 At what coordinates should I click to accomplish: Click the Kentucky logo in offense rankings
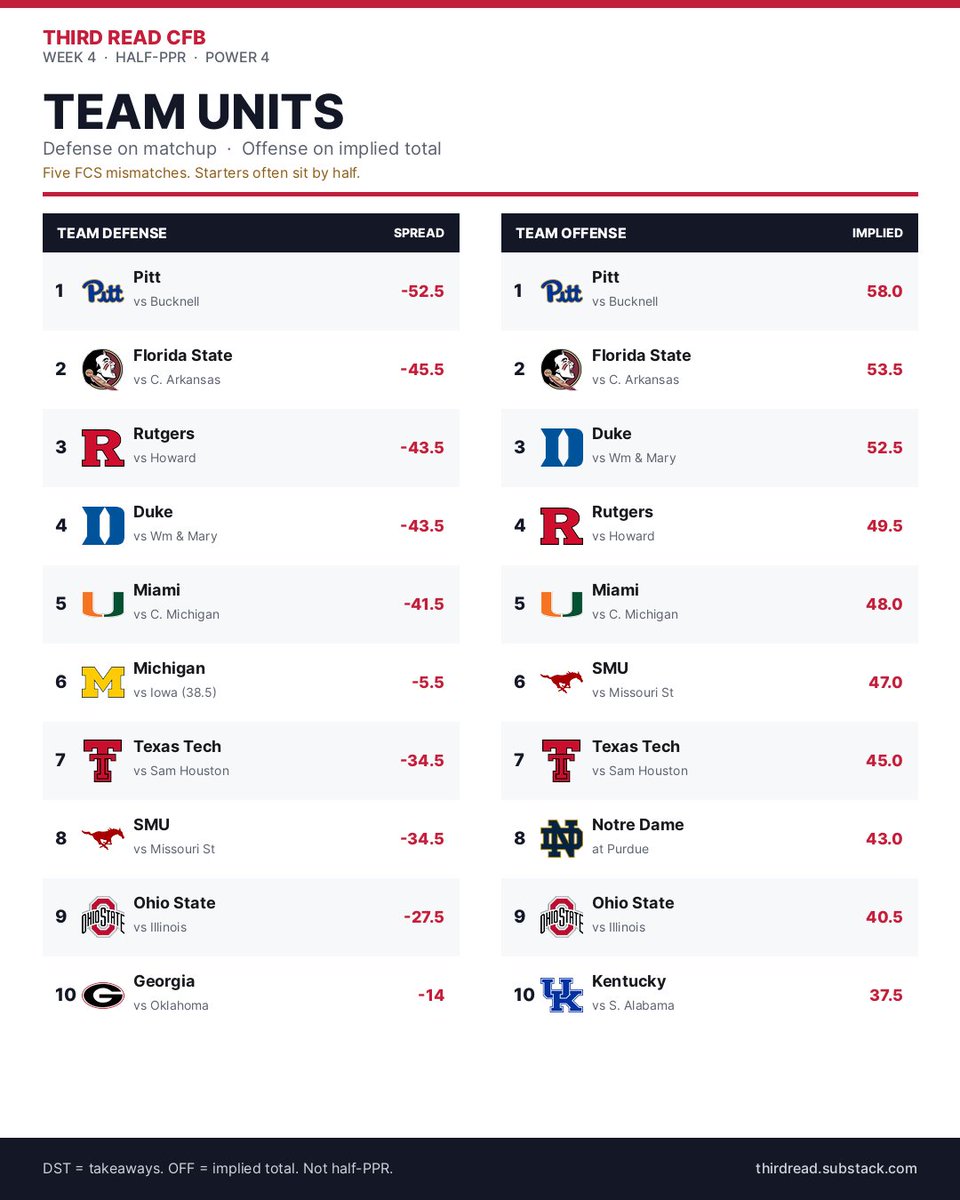[x=561, y=995]
